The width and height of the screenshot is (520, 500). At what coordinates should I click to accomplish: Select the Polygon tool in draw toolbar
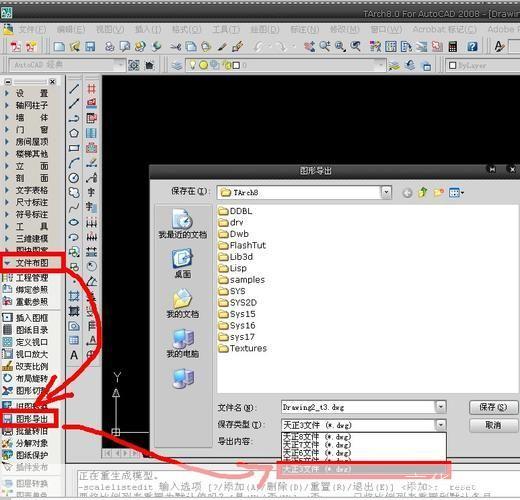click(74, 133)
